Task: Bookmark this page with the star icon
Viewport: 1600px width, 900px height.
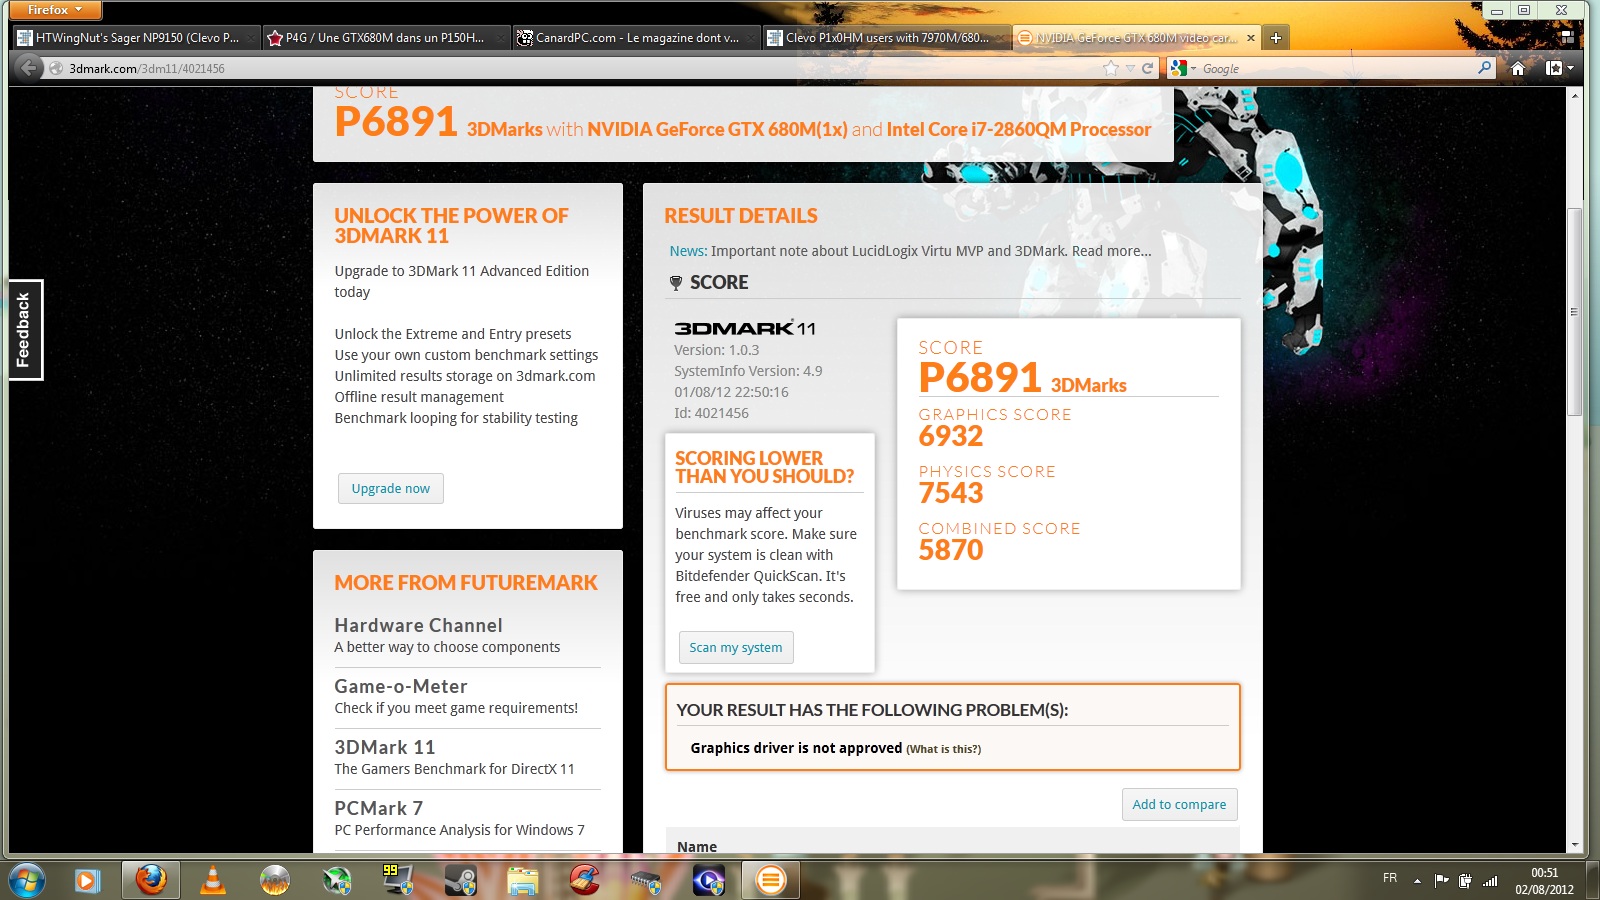Action: (x=1110, y=68)
